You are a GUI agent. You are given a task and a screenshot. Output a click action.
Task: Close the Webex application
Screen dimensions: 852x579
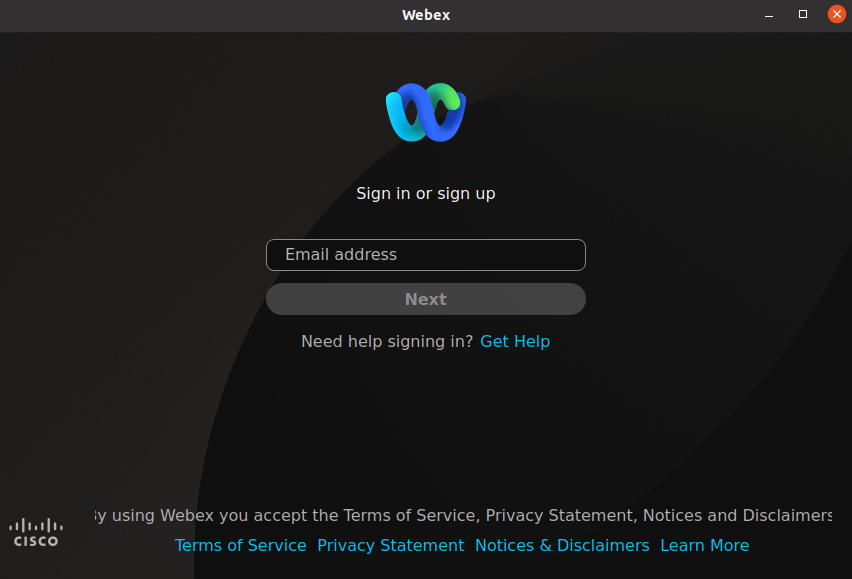[837, 14]
